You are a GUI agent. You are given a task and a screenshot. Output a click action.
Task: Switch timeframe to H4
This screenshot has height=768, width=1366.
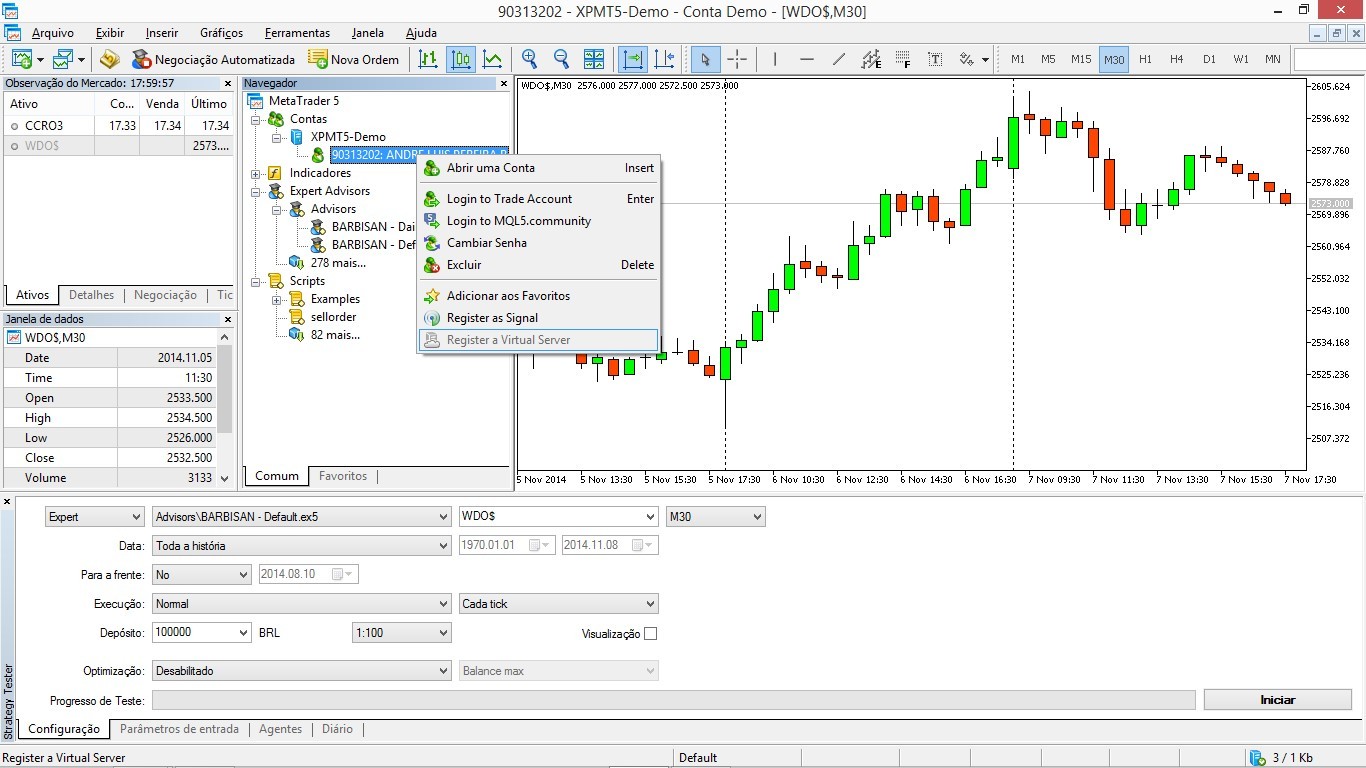[1176, 59]
